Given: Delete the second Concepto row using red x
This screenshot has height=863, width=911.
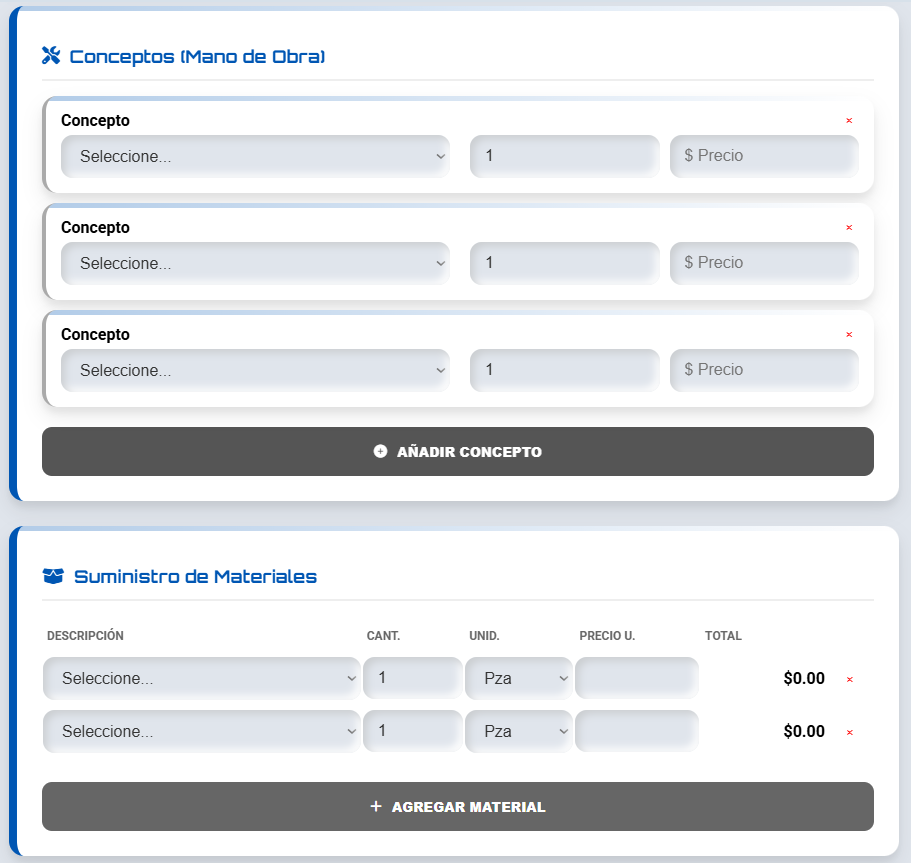Looking at the screenshot, I should 849,228.
